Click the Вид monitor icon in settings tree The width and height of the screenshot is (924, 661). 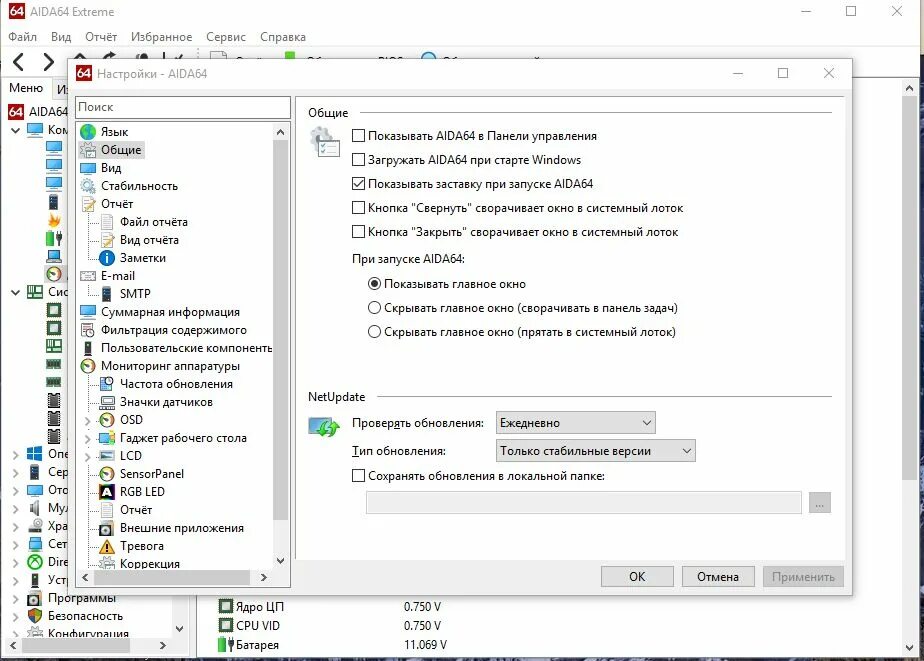88,168
